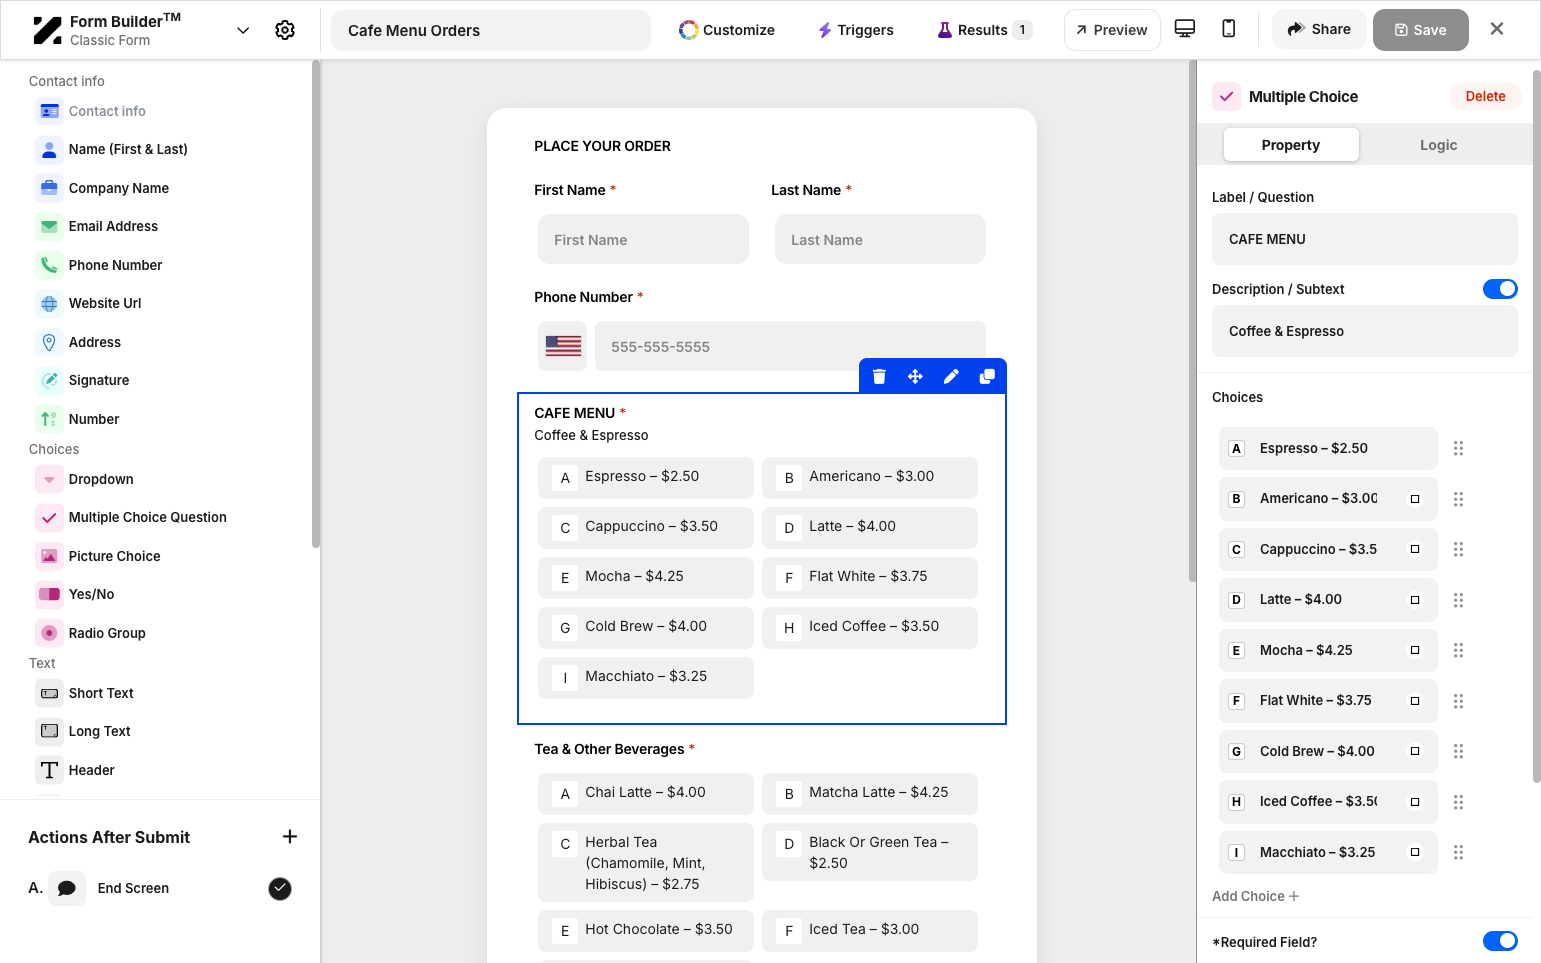
Task: Add an Address field from sidebar
Action: (x=95, y=342)
